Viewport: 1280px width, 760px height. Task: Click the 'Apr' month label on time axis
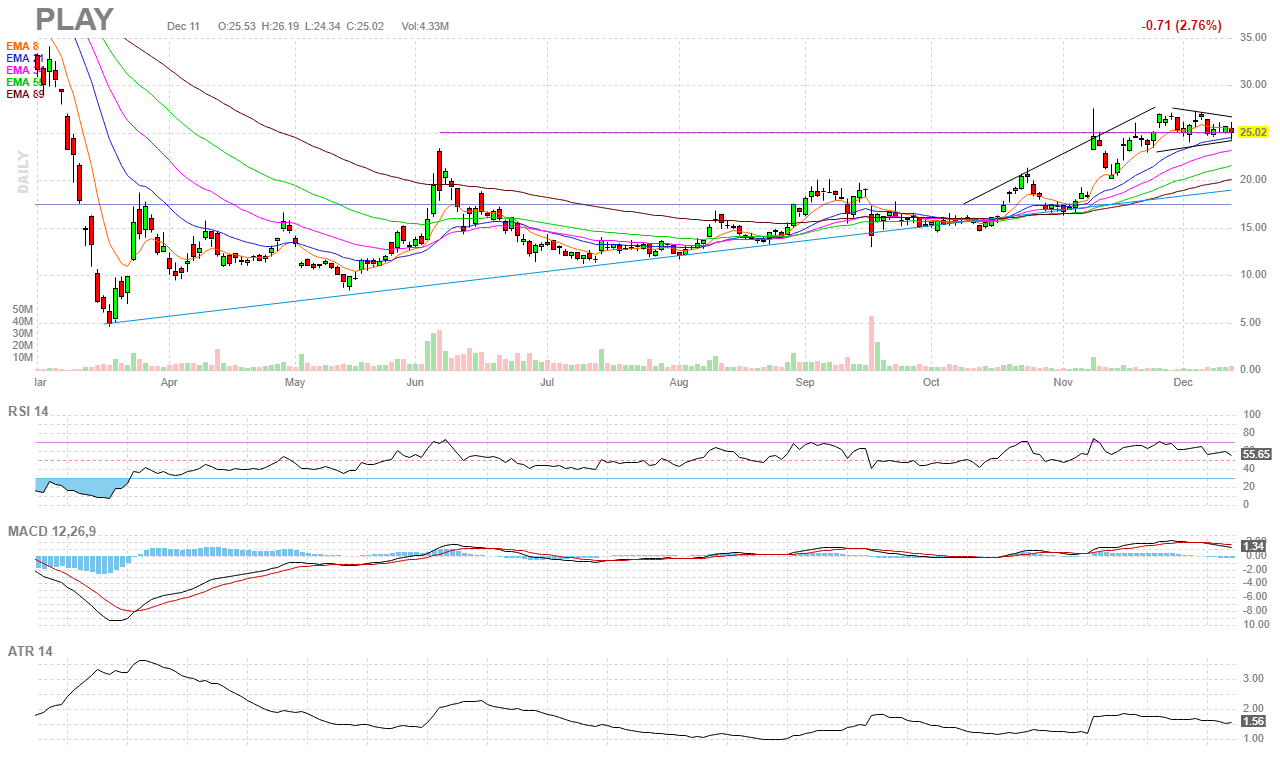[169, 383]
